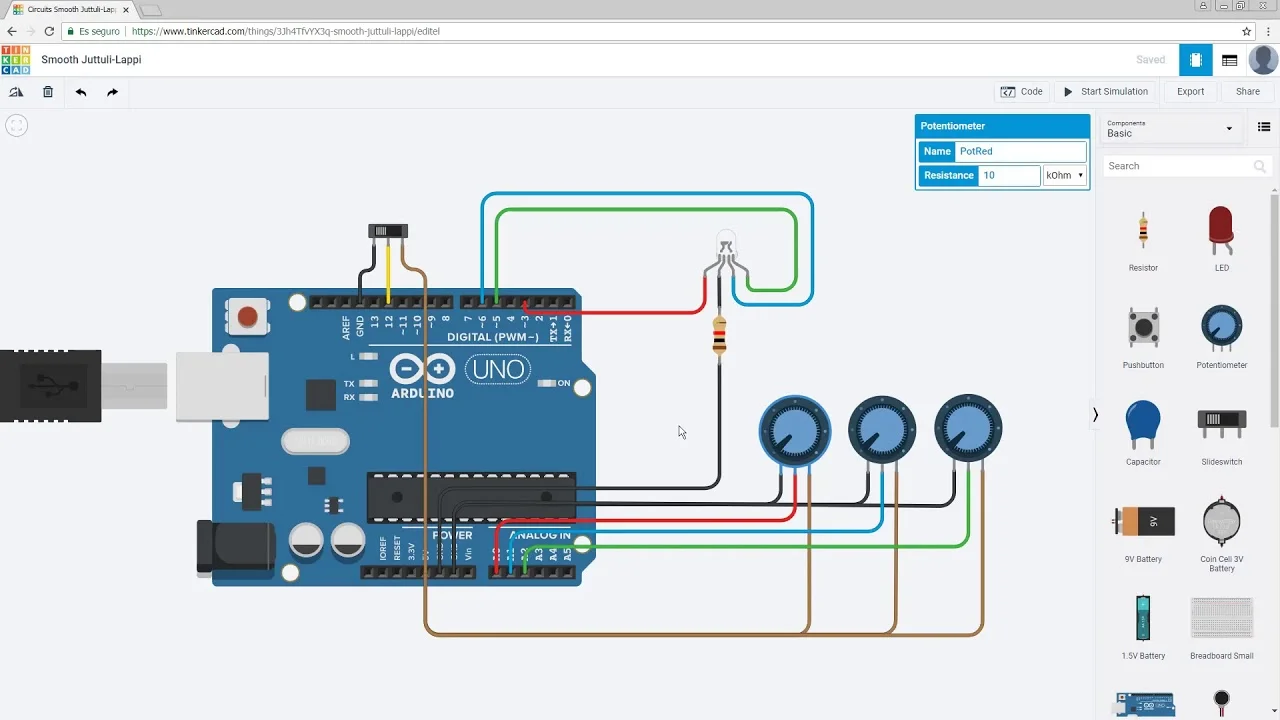Click the undo arrow icon
Viewport: 1280px width, 720px height.
tap(81, 92)
